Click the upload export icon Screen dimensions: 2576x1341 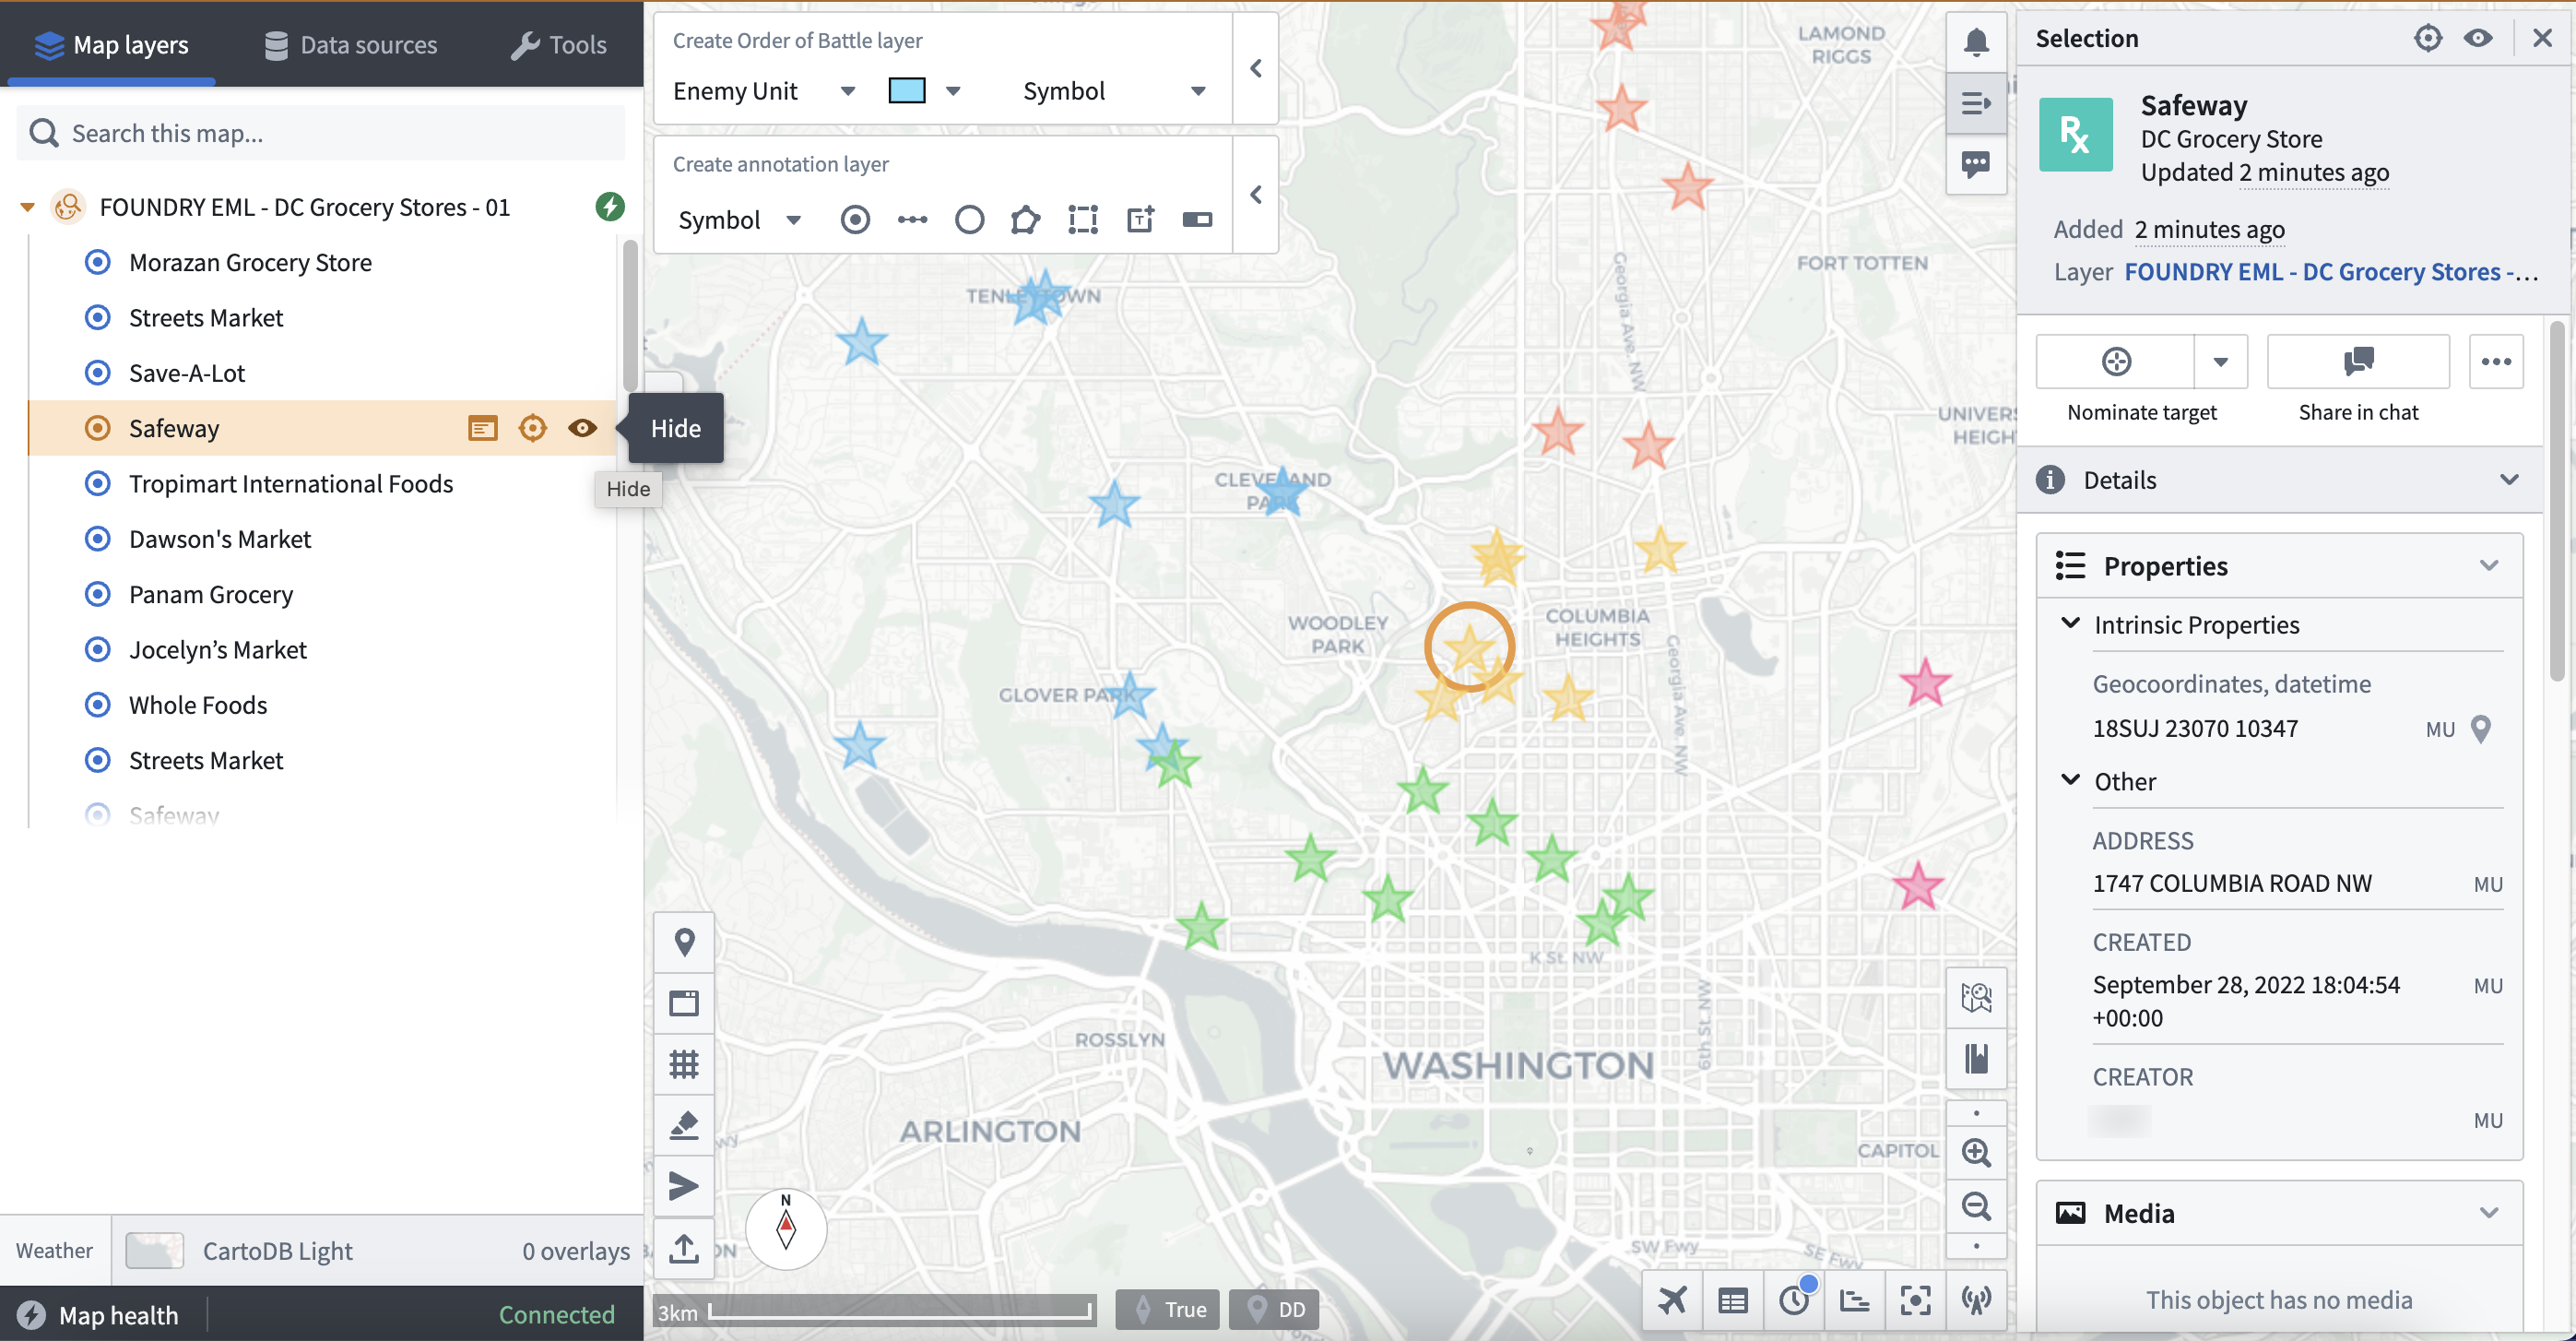684,1247
